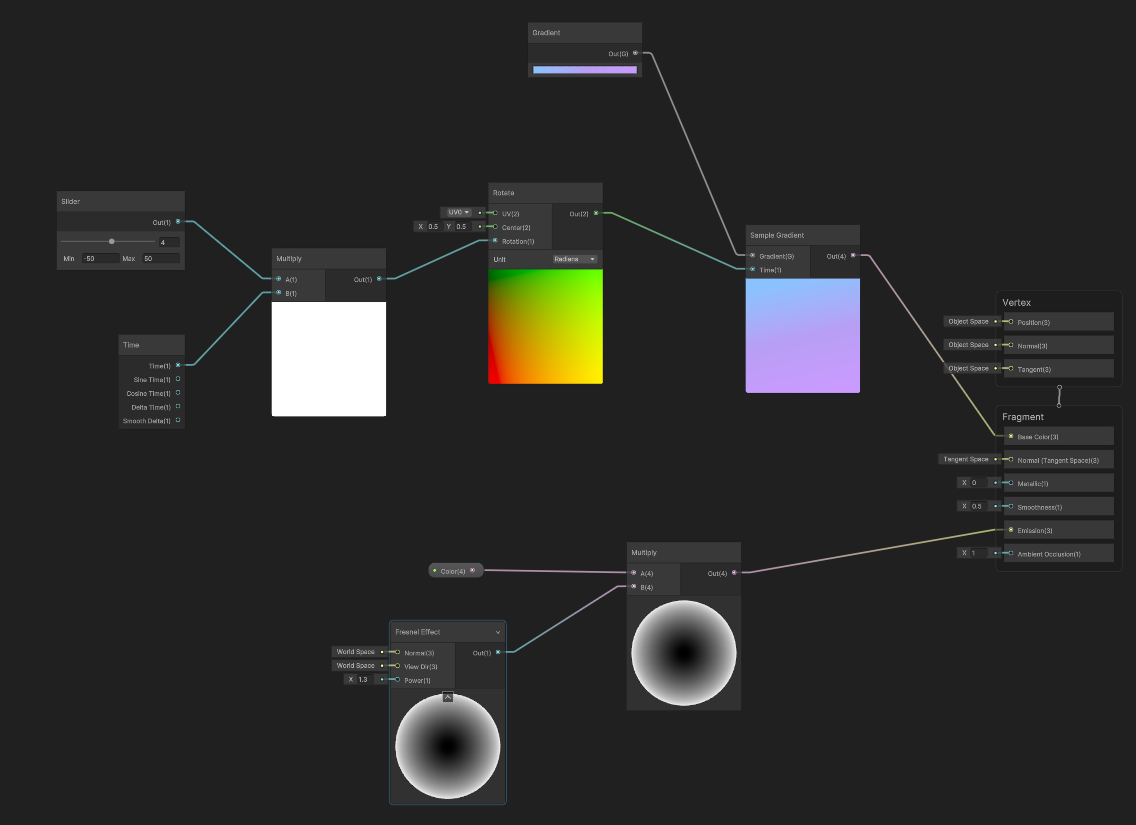Click the Emission(3) port in Fragment
This screenshot has height=825, width=1136.
(1011, 530)
